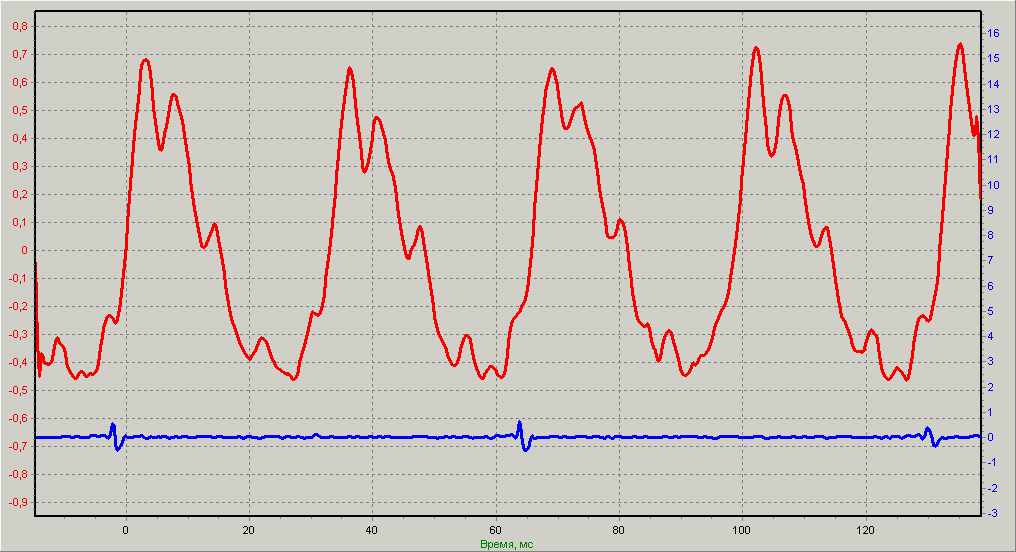The image size is (1016, 552).
Task: Click blue right-axis value 6
Action: coord(991,286)
